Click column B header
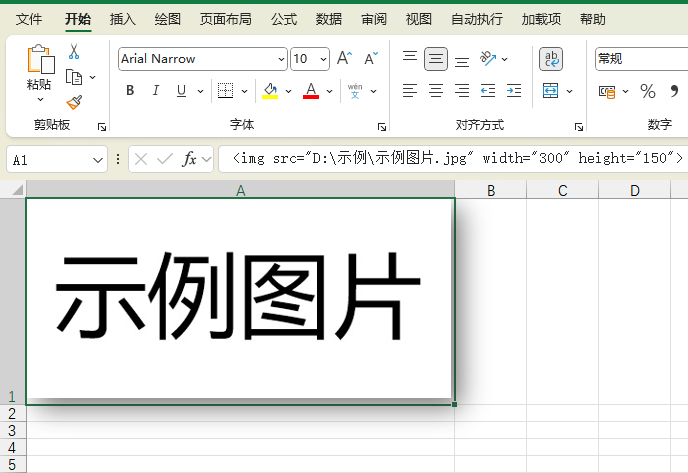 point(491,190)
